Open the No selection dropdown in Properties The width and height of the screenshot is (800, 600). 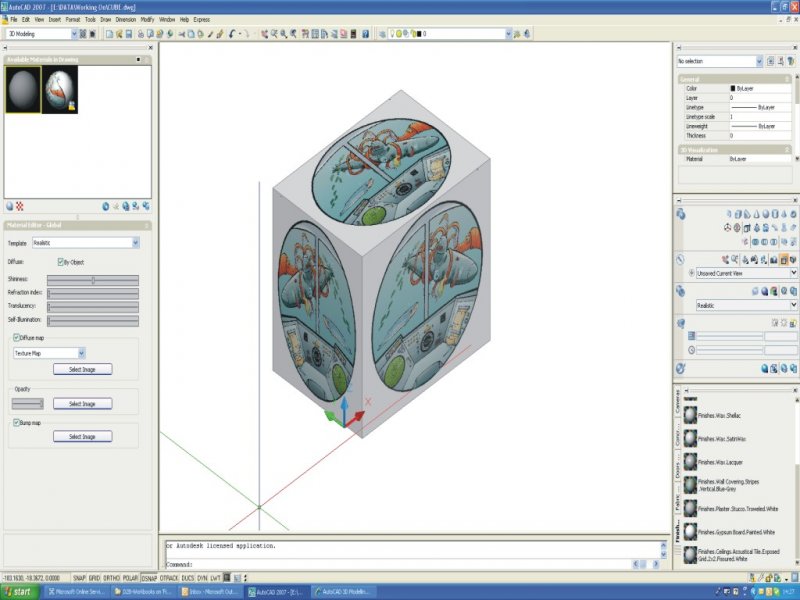point(759,61)
